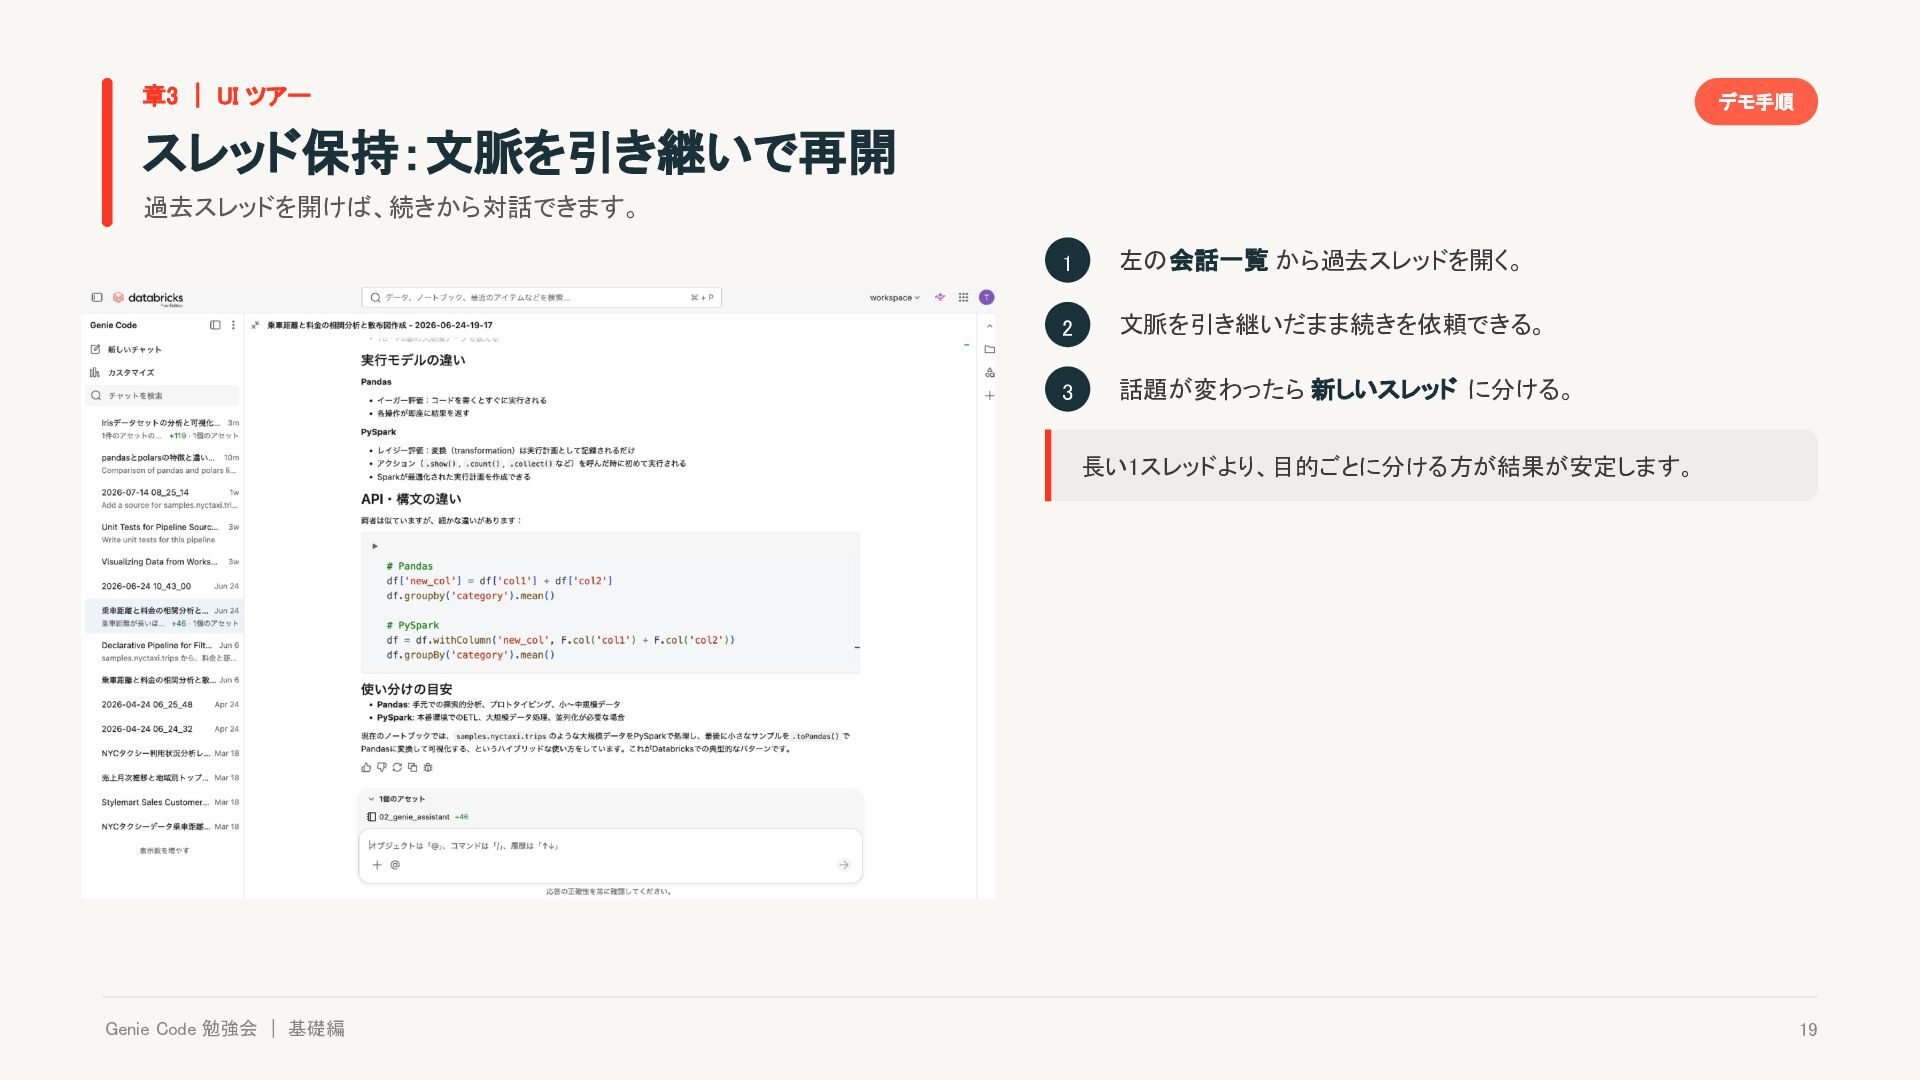Click the thumbs down feedback icon

pos(381,768)
